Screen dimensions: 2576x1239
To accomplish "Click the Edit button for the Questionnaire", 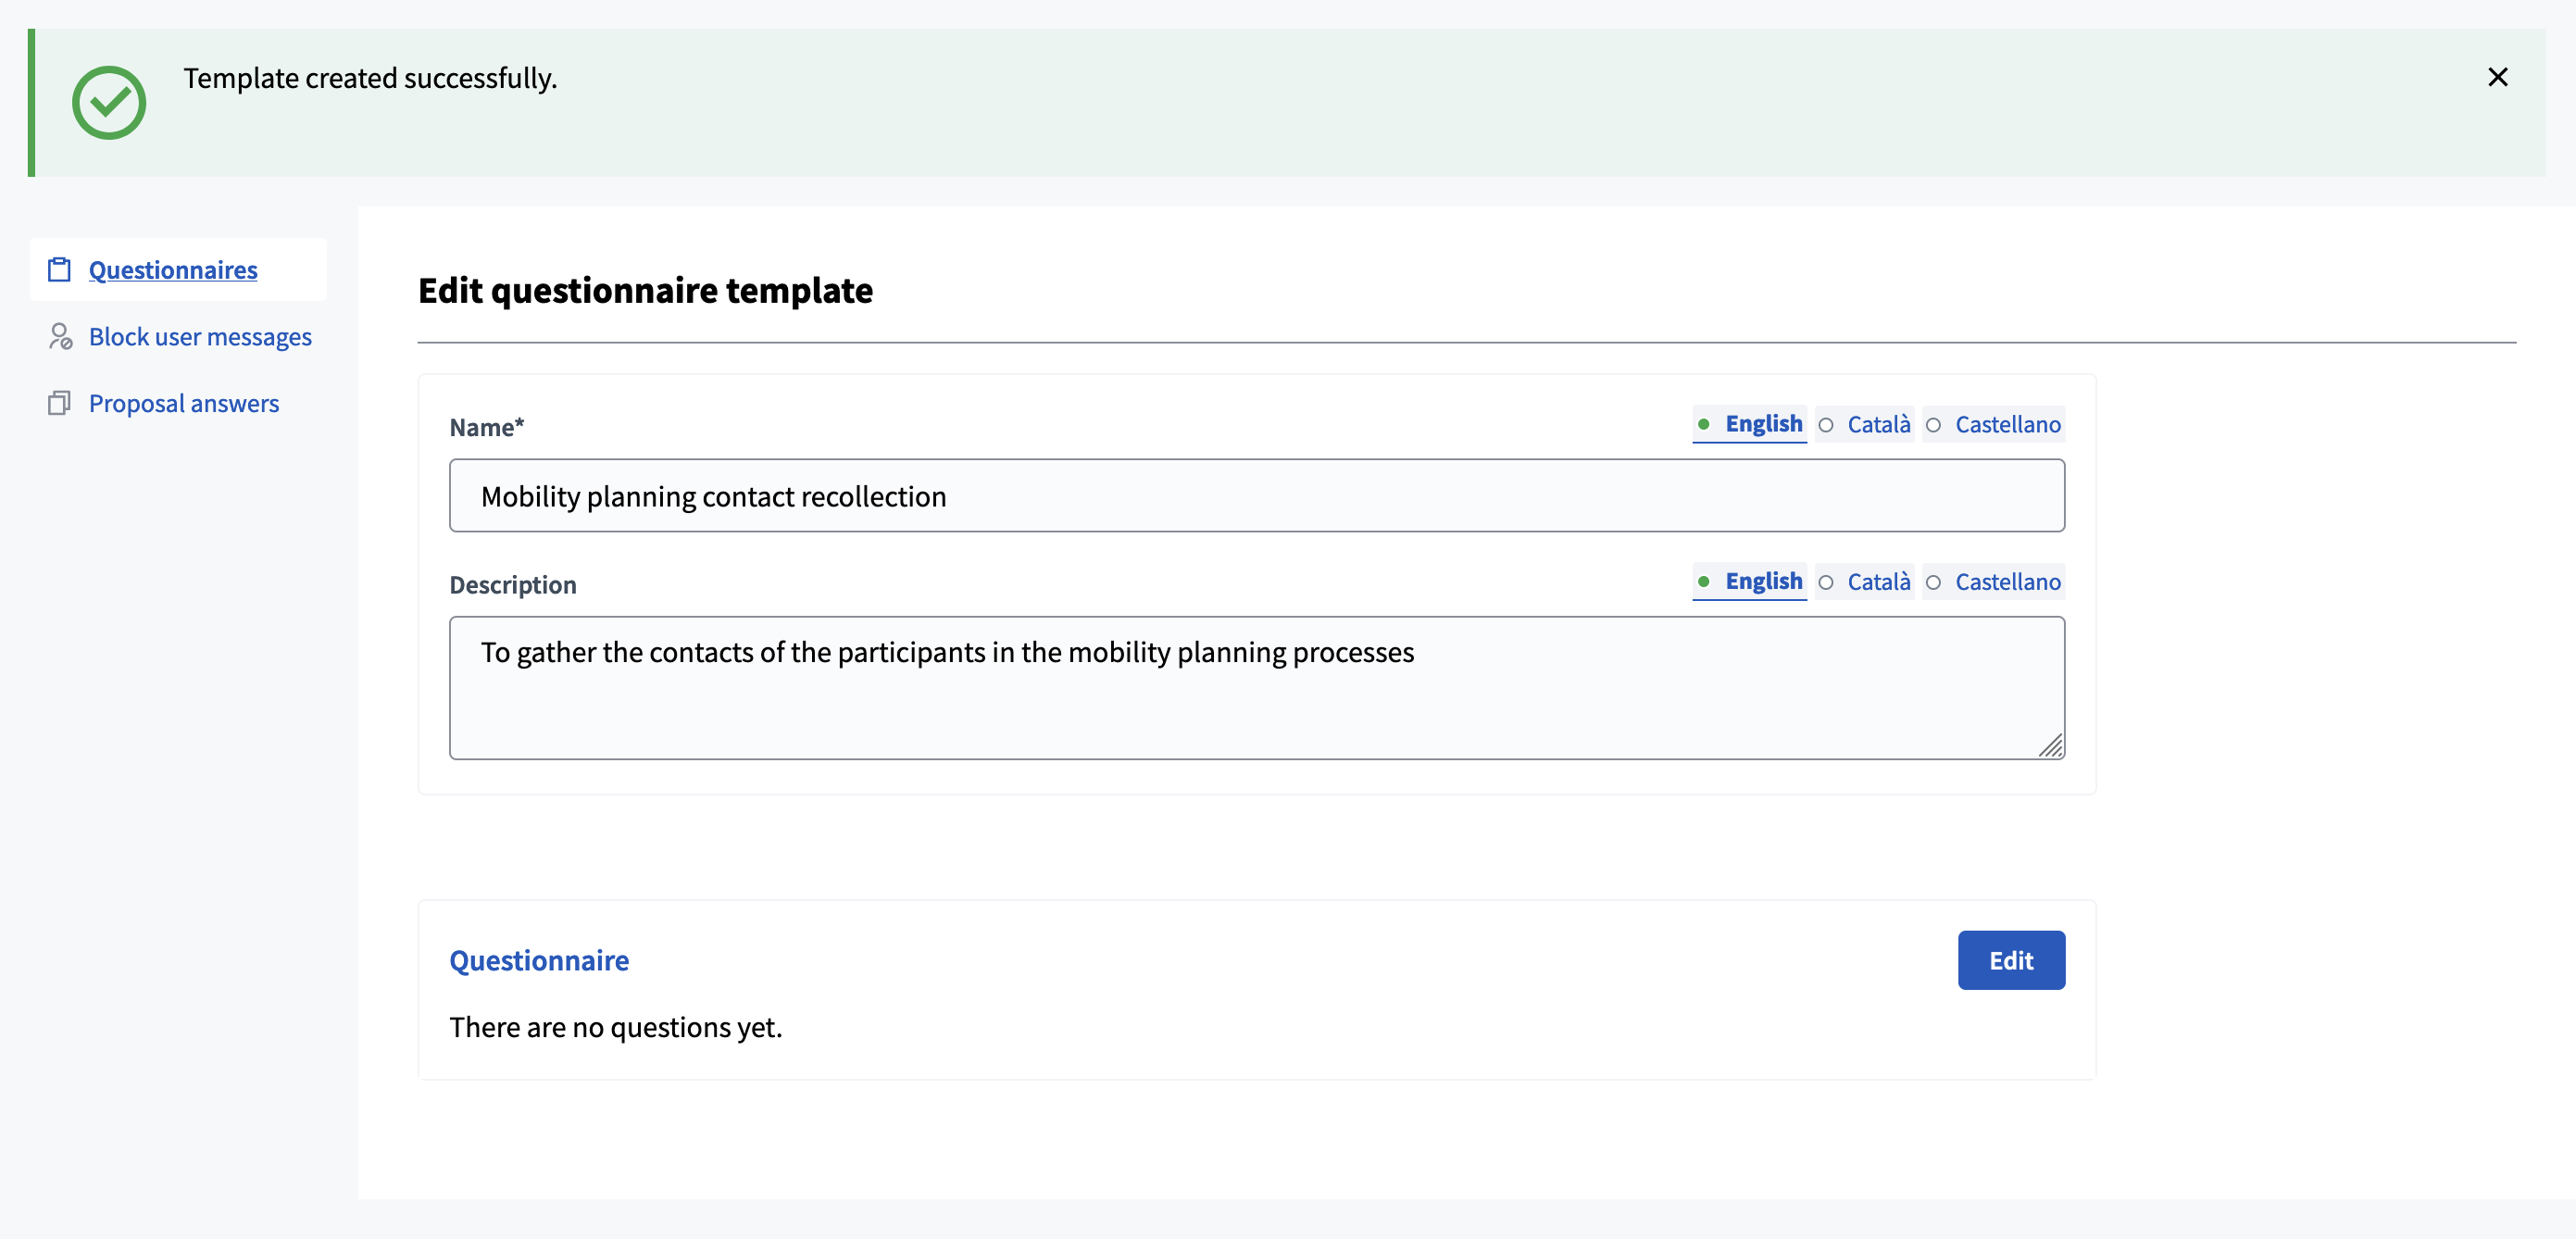I will pyautogui.click(x=2011, y=960).
